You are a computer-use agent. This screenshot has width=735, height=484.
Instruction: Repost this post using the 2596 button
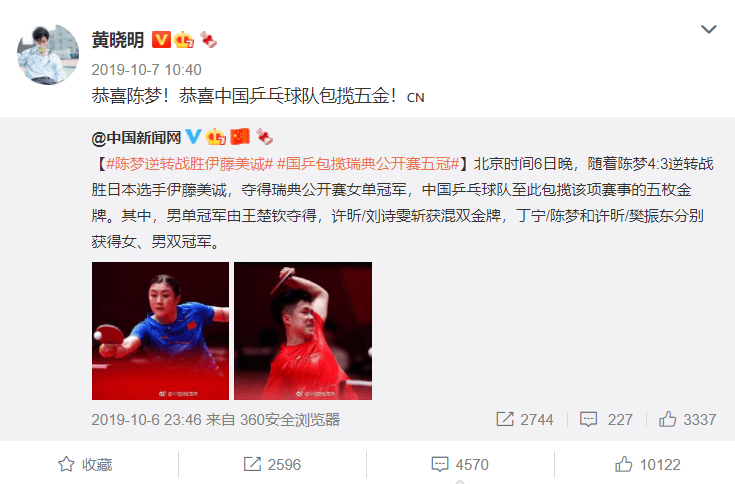coord(272,464)
